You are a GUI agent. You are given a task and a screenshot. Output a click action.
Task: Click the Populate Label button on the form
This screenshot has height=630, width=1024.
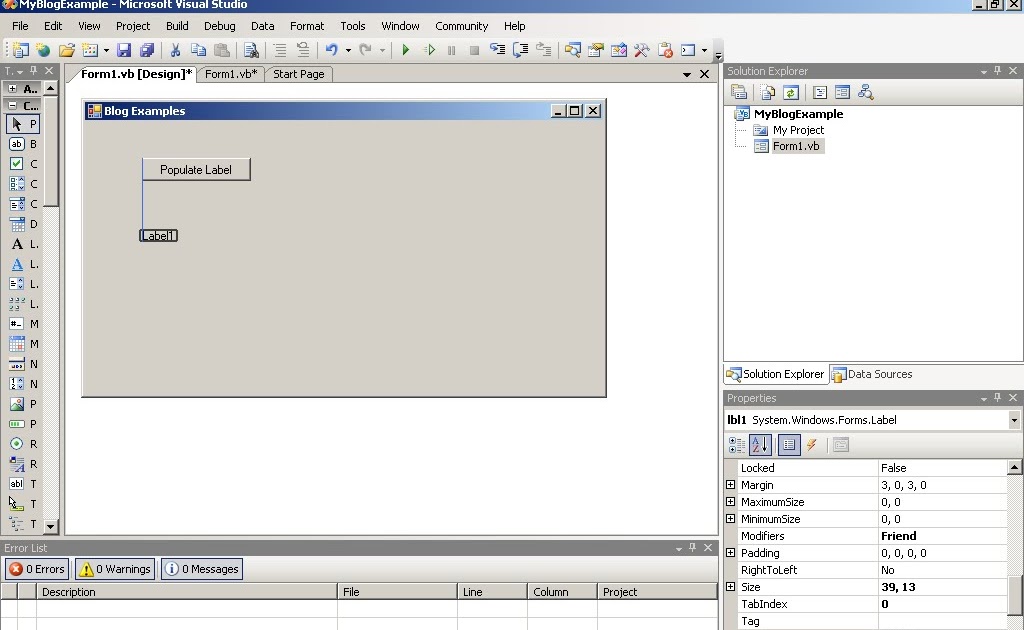[196, 170]
